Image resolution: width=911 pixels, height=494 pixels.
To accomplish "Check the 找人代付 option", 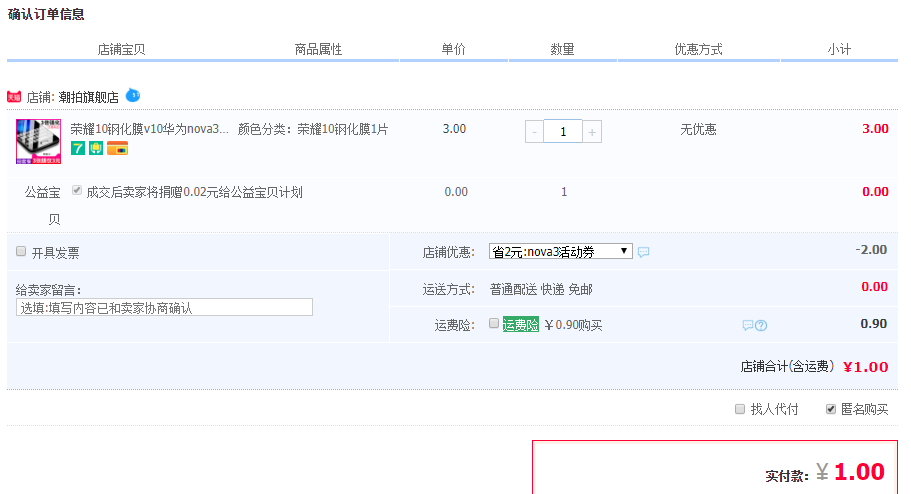I will point(740,409).
